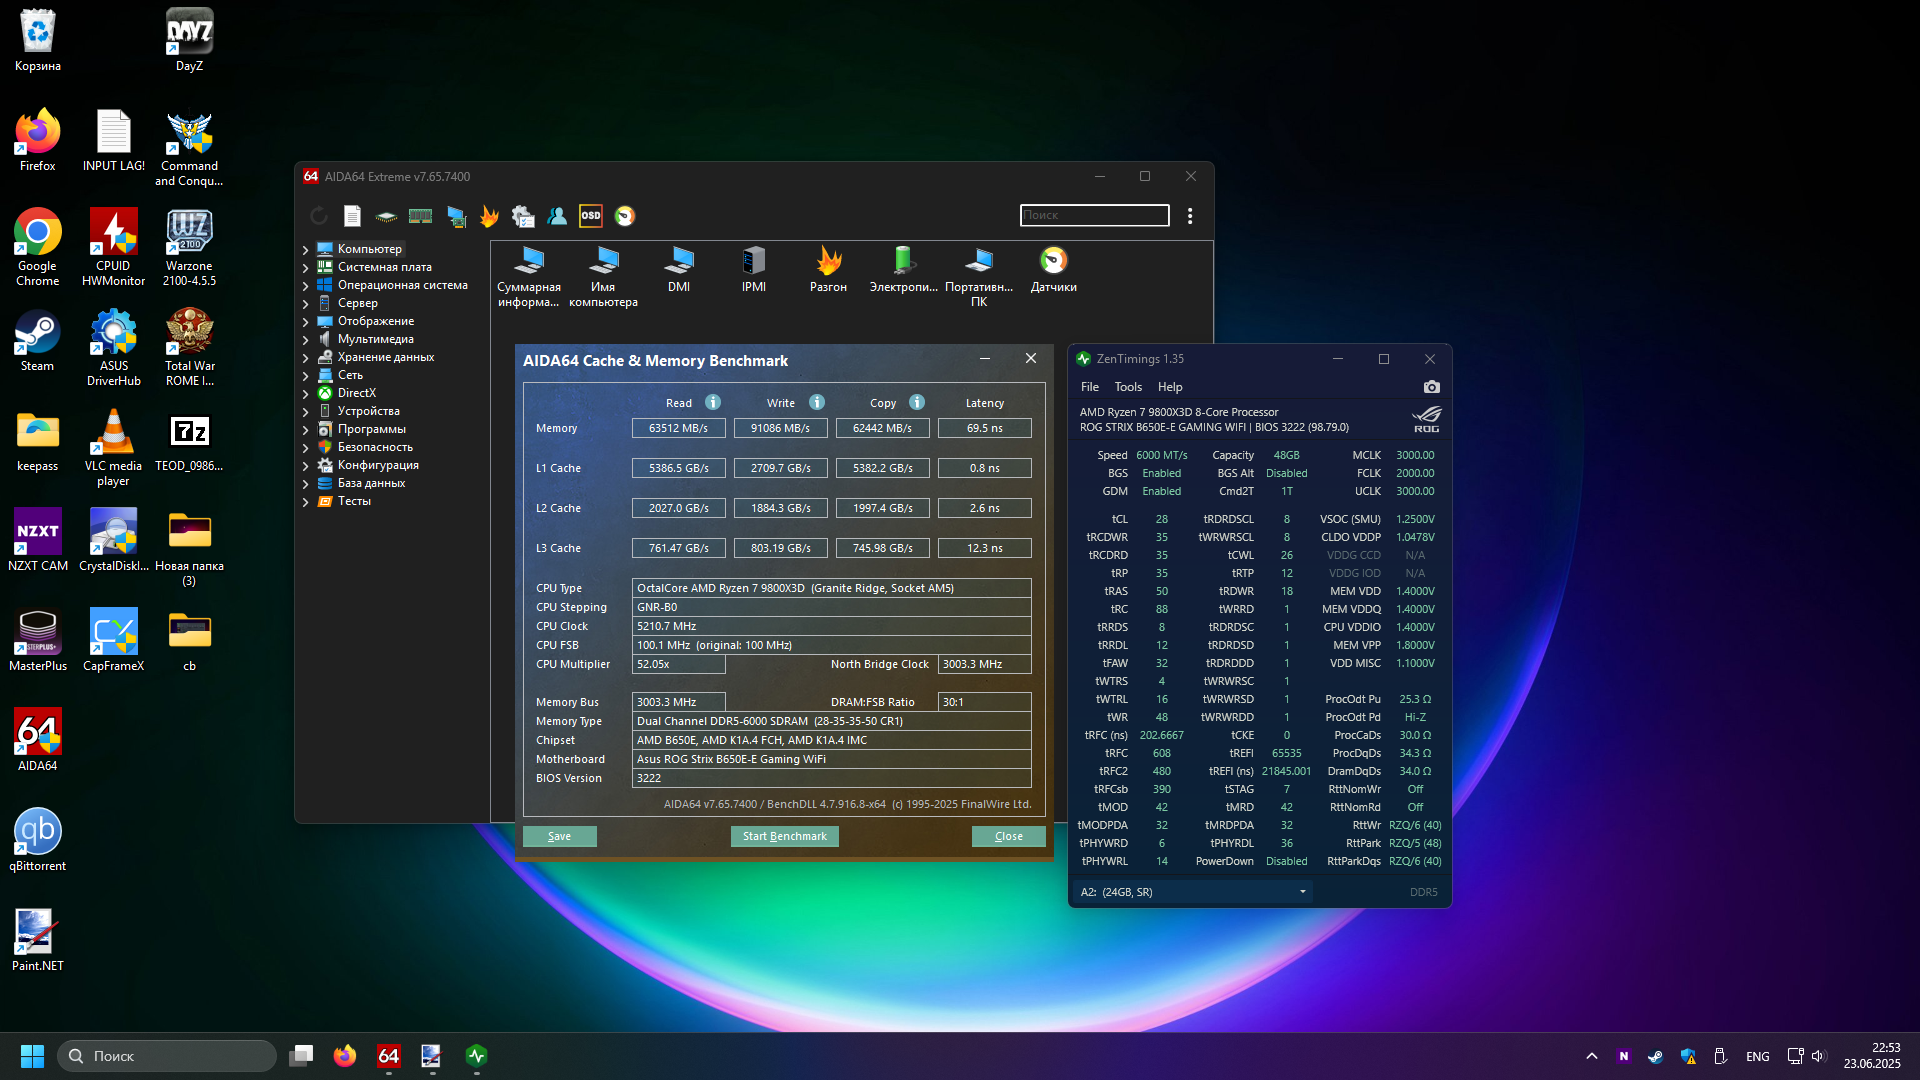Click the flame stability test toolbar icon

[x=489, y=216]
